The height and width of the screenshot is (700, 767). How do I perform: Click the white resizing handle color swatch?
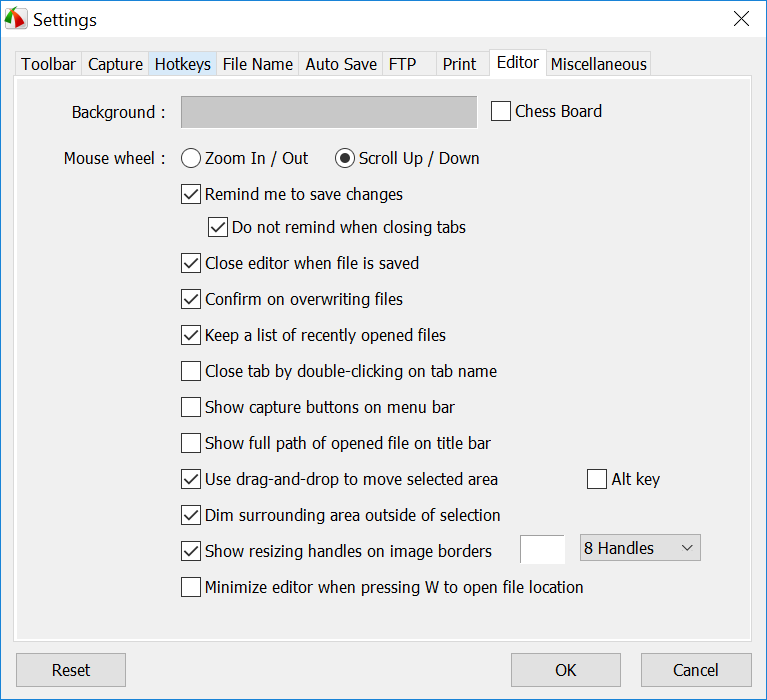542,549
